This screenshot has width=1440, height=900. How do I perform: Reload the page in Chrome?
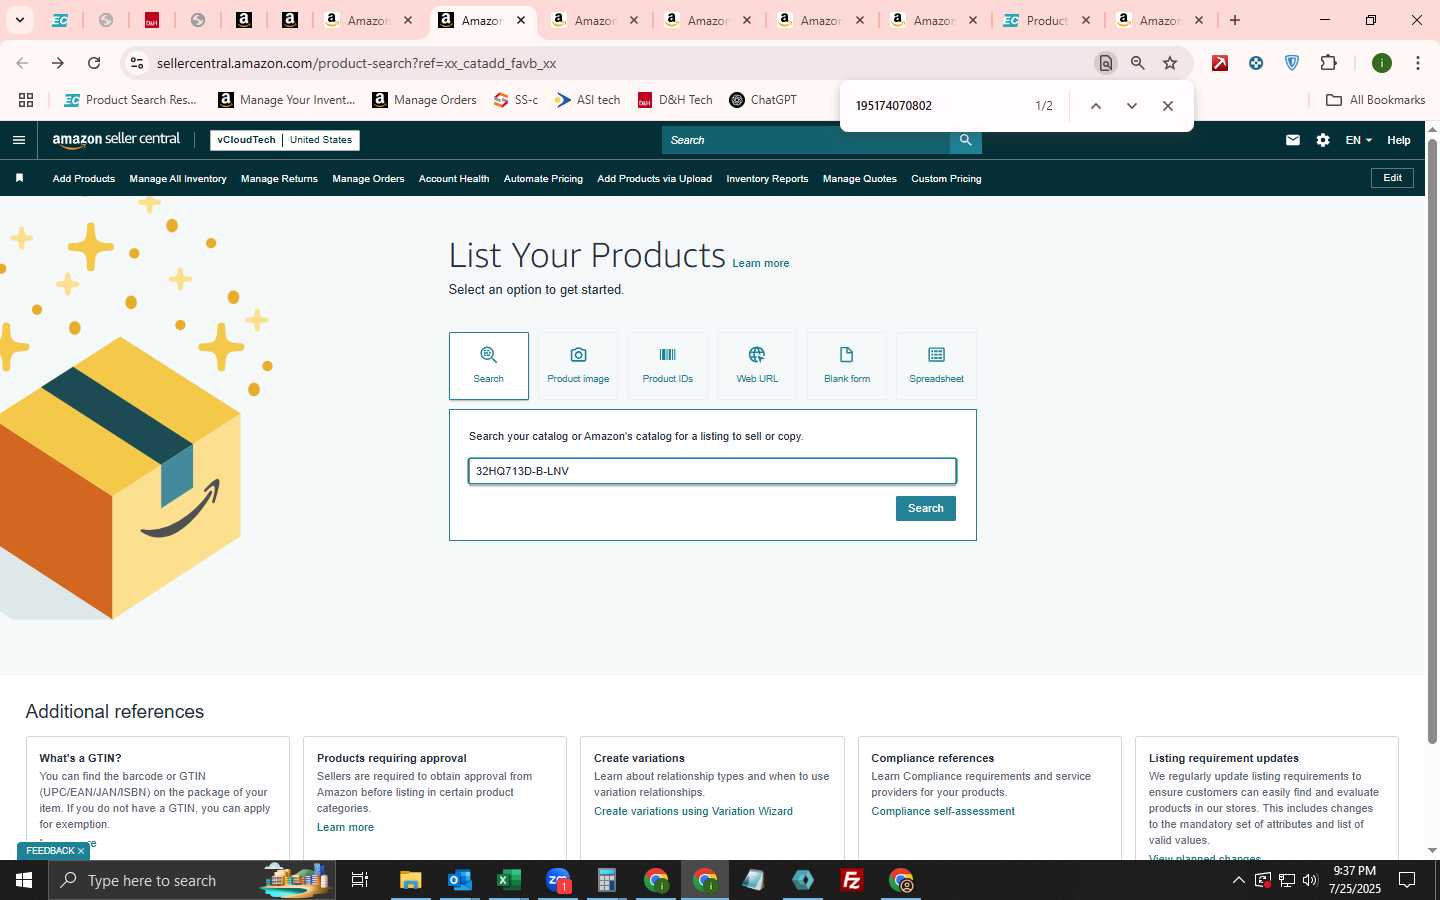click(x=94, y=63)
